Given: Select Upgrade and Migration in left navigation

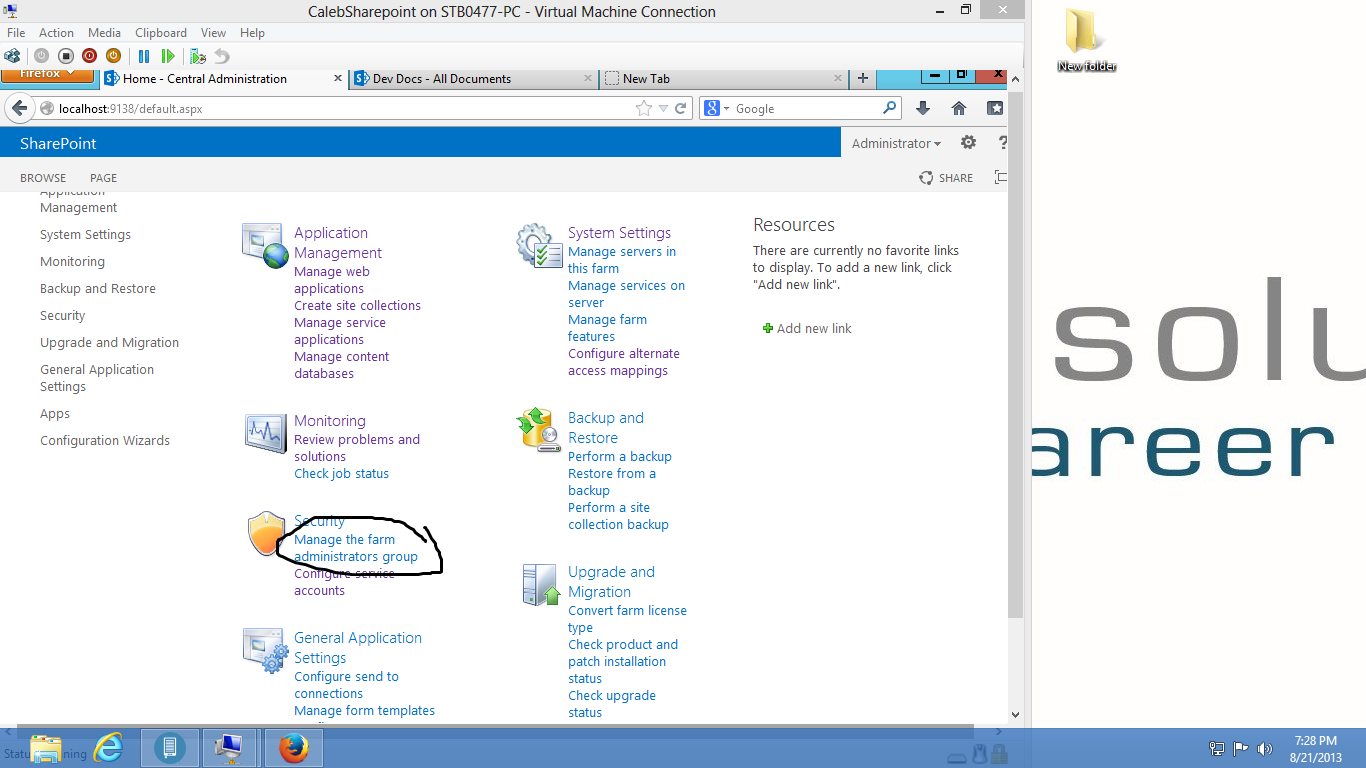Looking at the screenshot, I should tap(109, 342).
